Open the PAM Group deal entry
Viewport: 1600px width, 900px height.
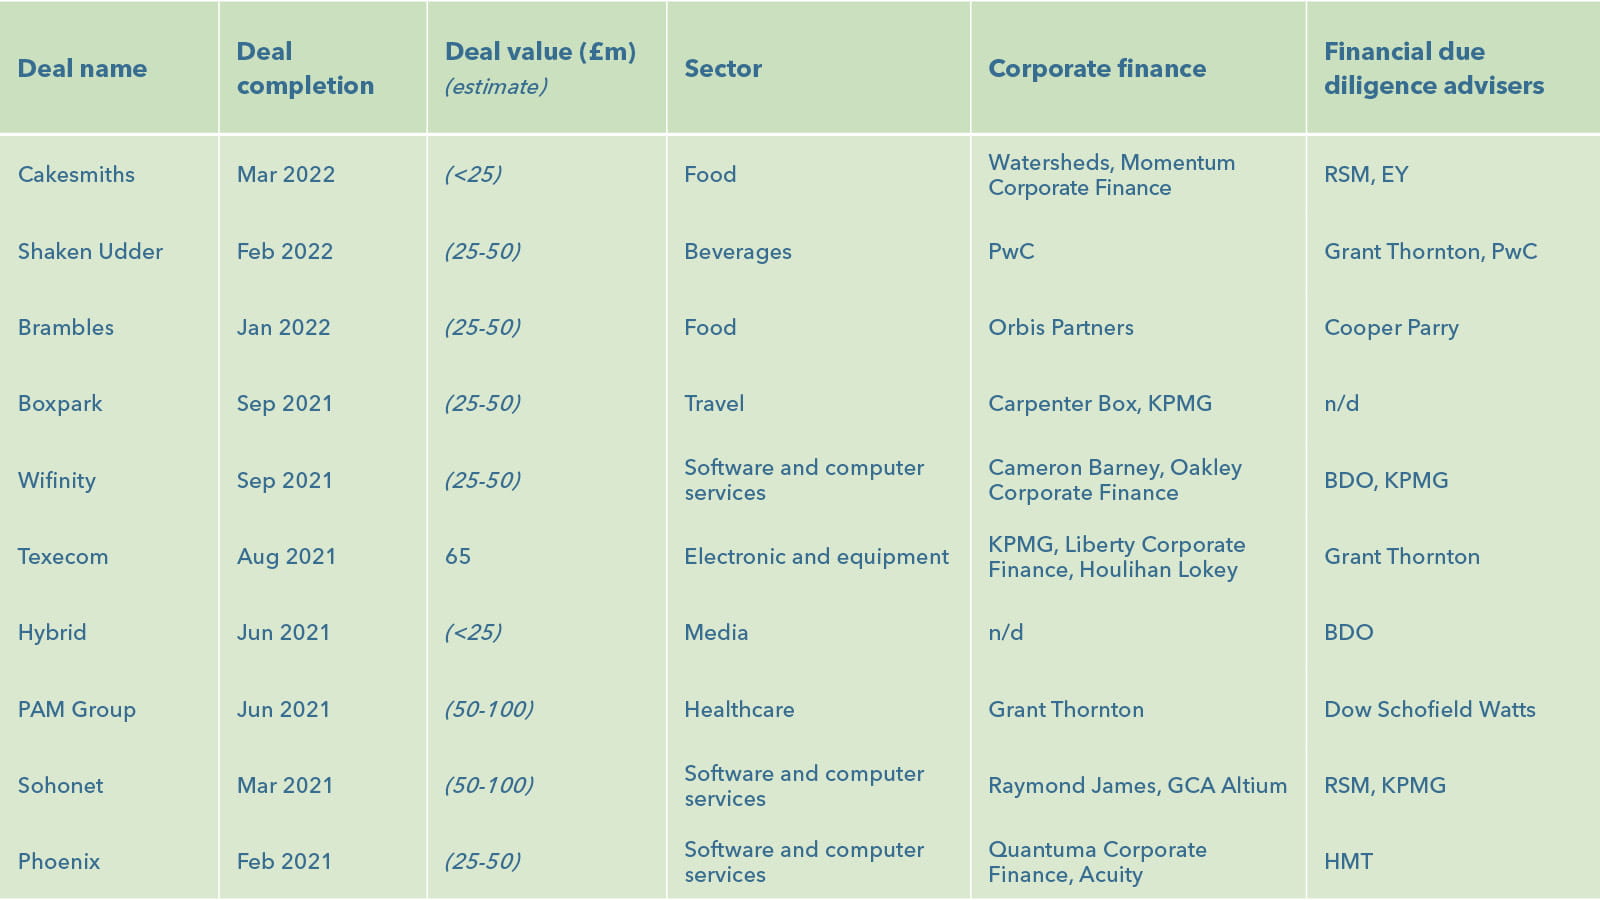(x=77, y=709)
